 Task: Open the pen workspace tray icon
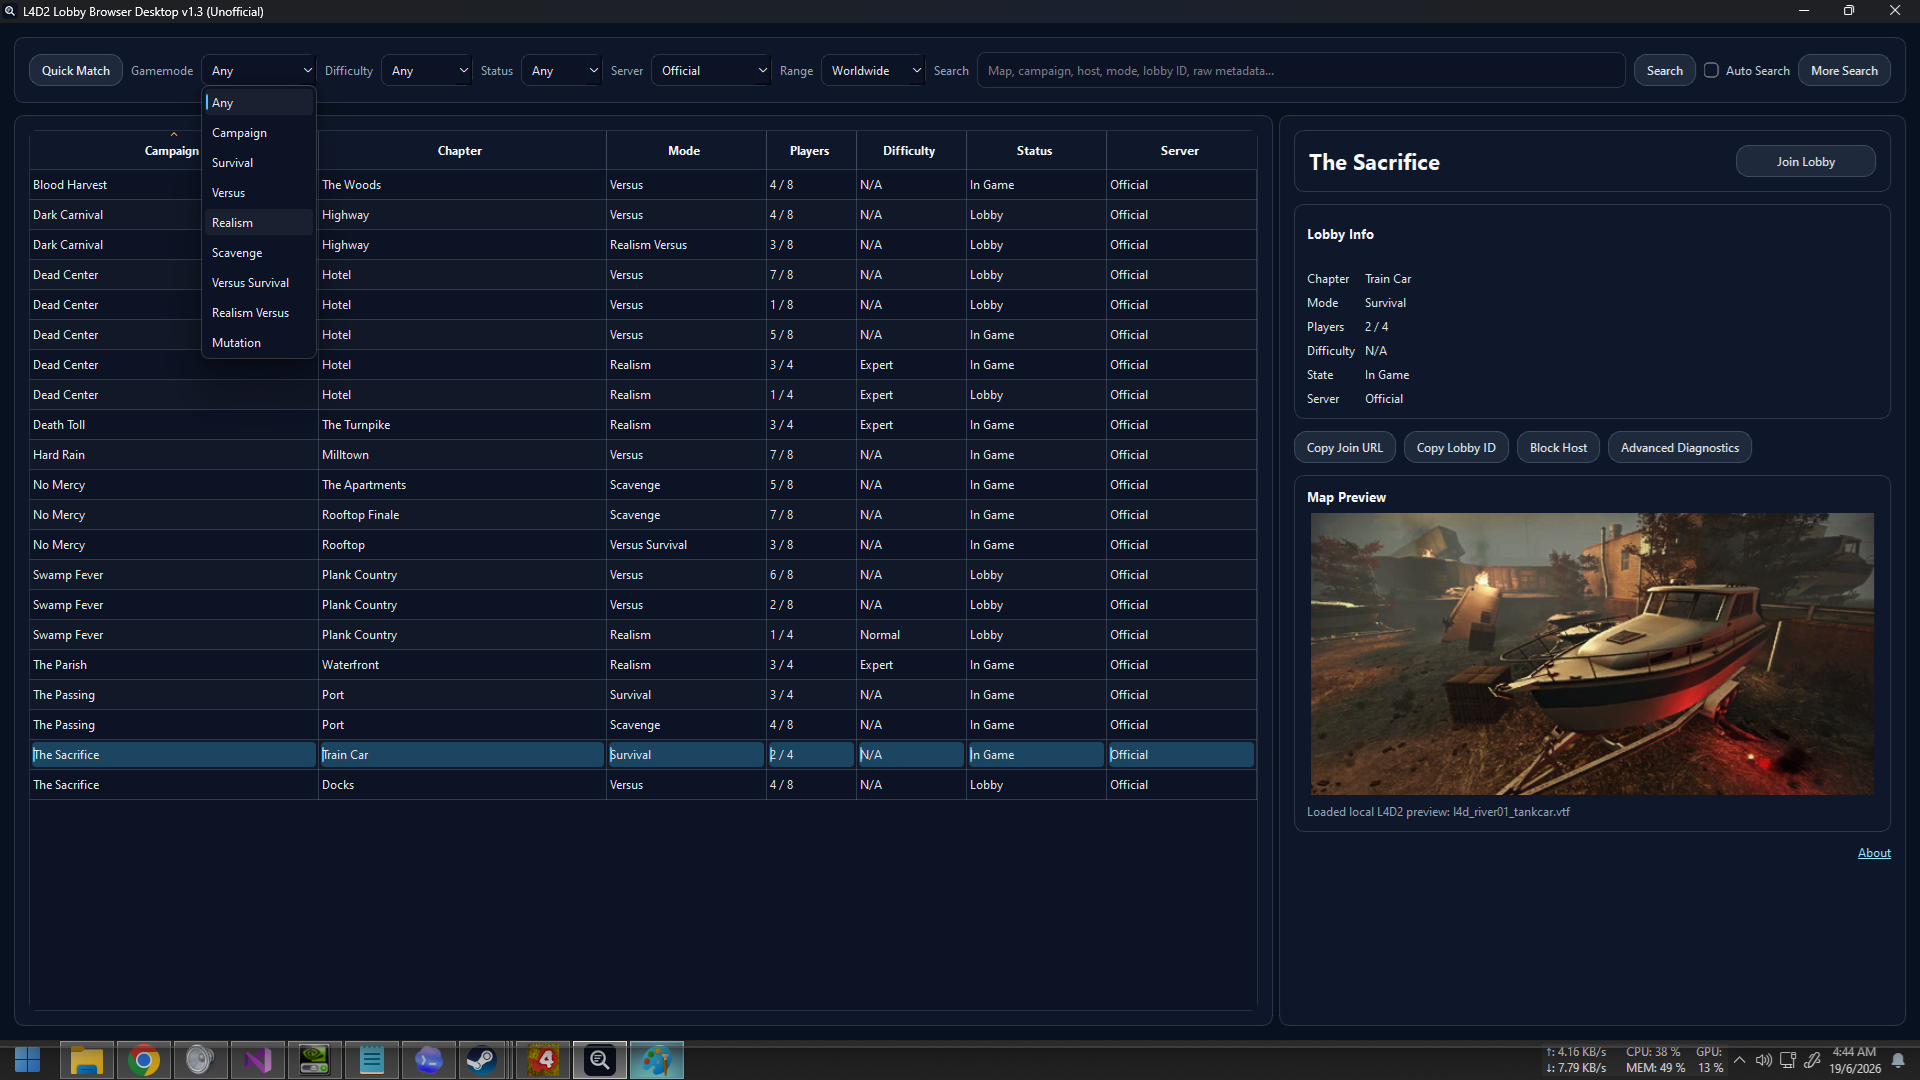1812,1060
